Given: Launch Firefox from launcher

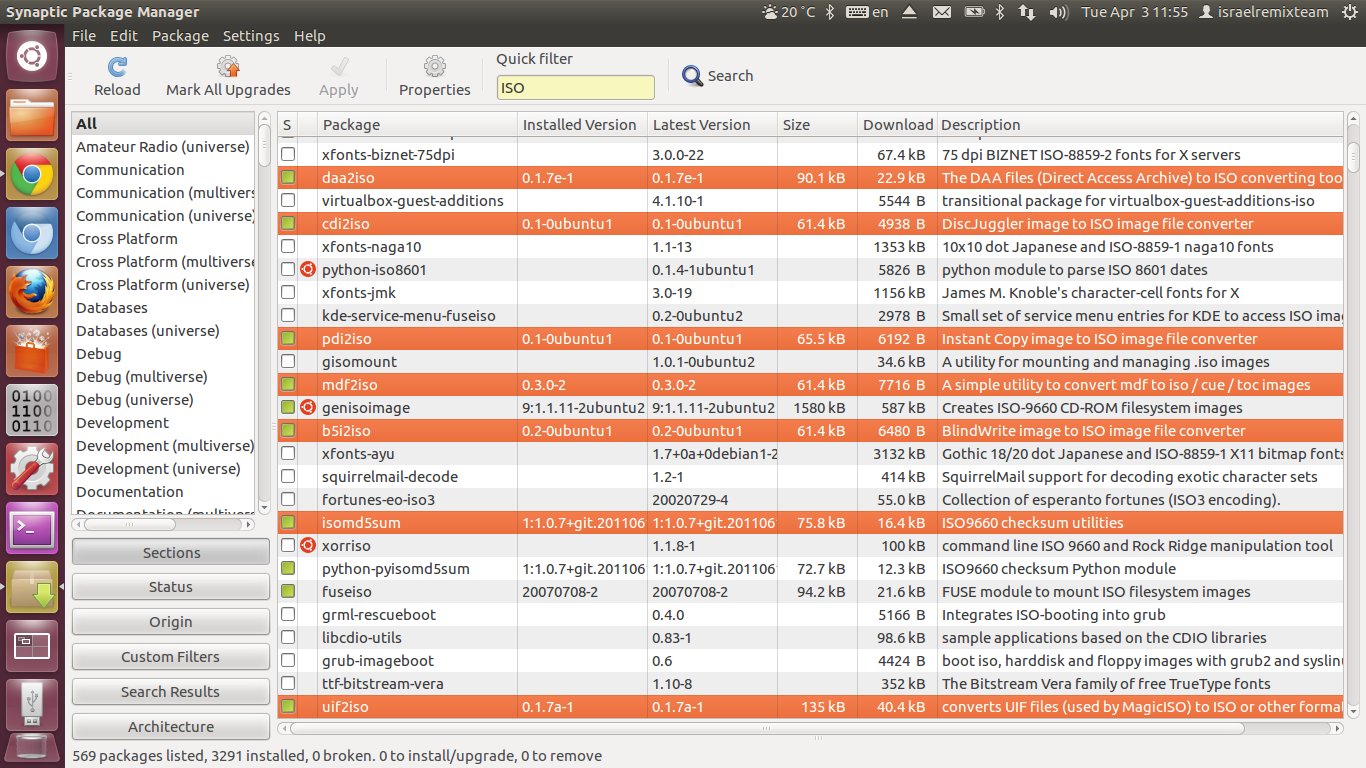Looking at the screenshot, I should click(x=32, y=293).
